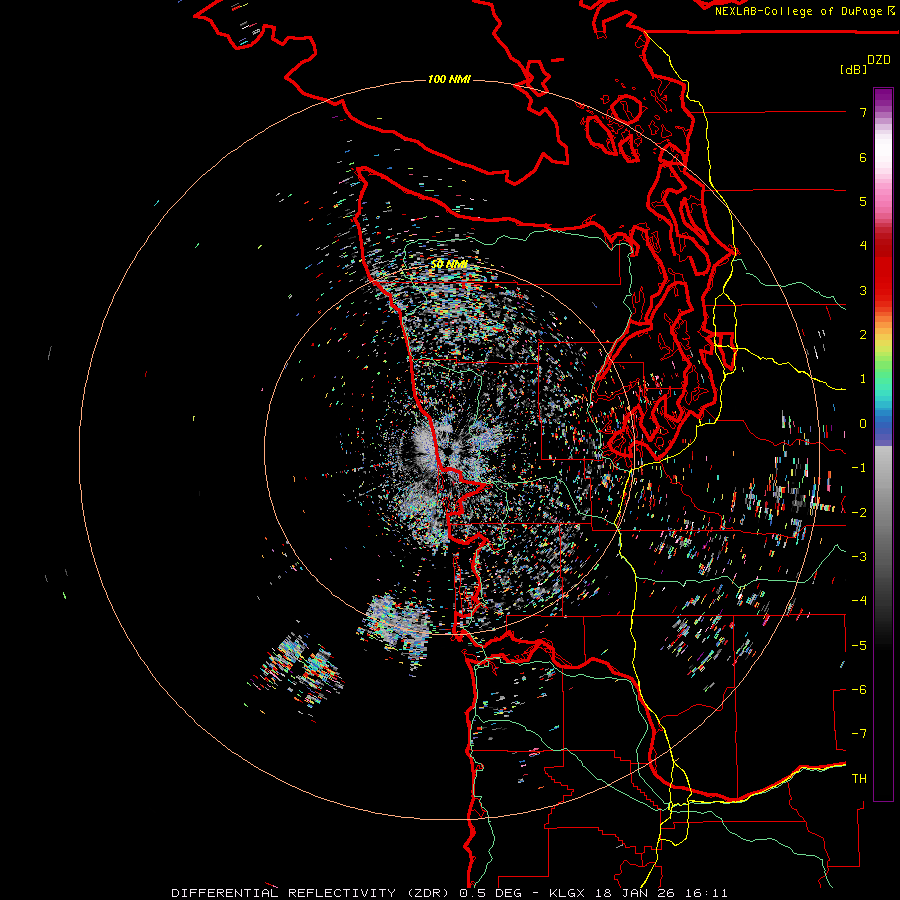Image resolution: width=900 pixels, height=900 pixels.
Task: Click the -1 value on color scale
Action: pyautogui.click(x=859, y=468)
